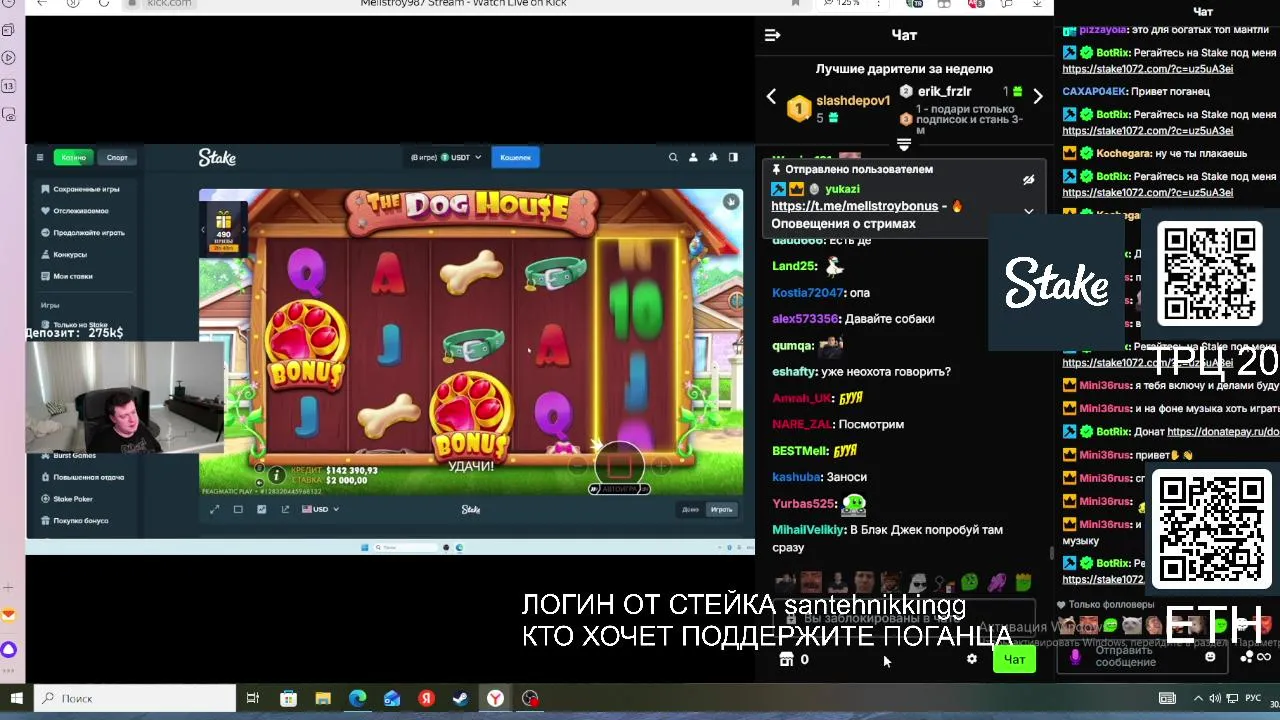Show next top gifter with right arrow
Screen dimensions: 1280x720
1037,97
